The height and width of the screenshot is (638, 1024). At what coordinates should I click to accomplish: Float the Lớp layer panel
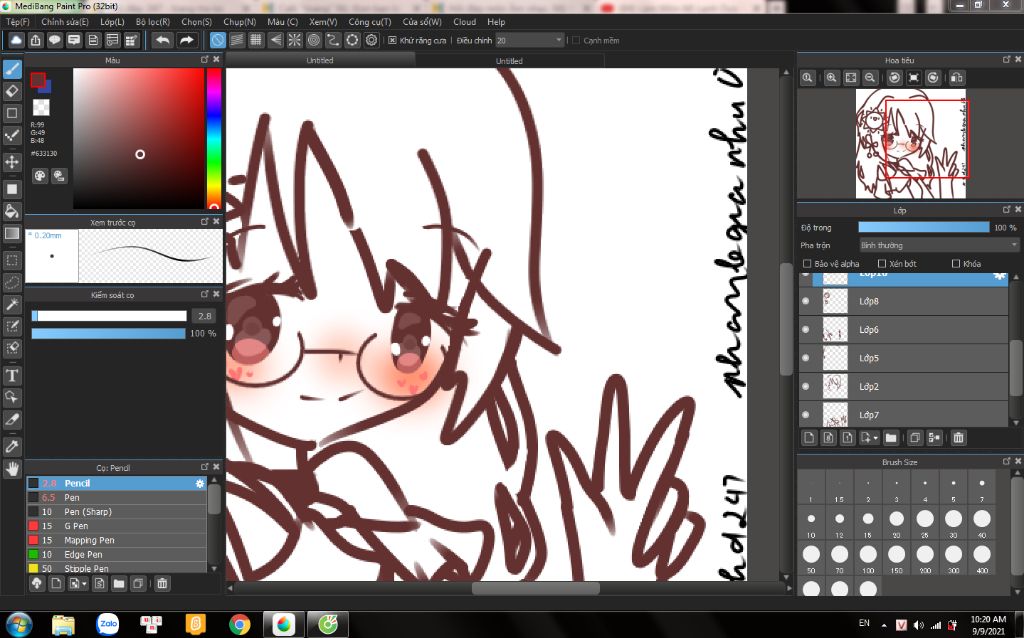[1006, 210]
